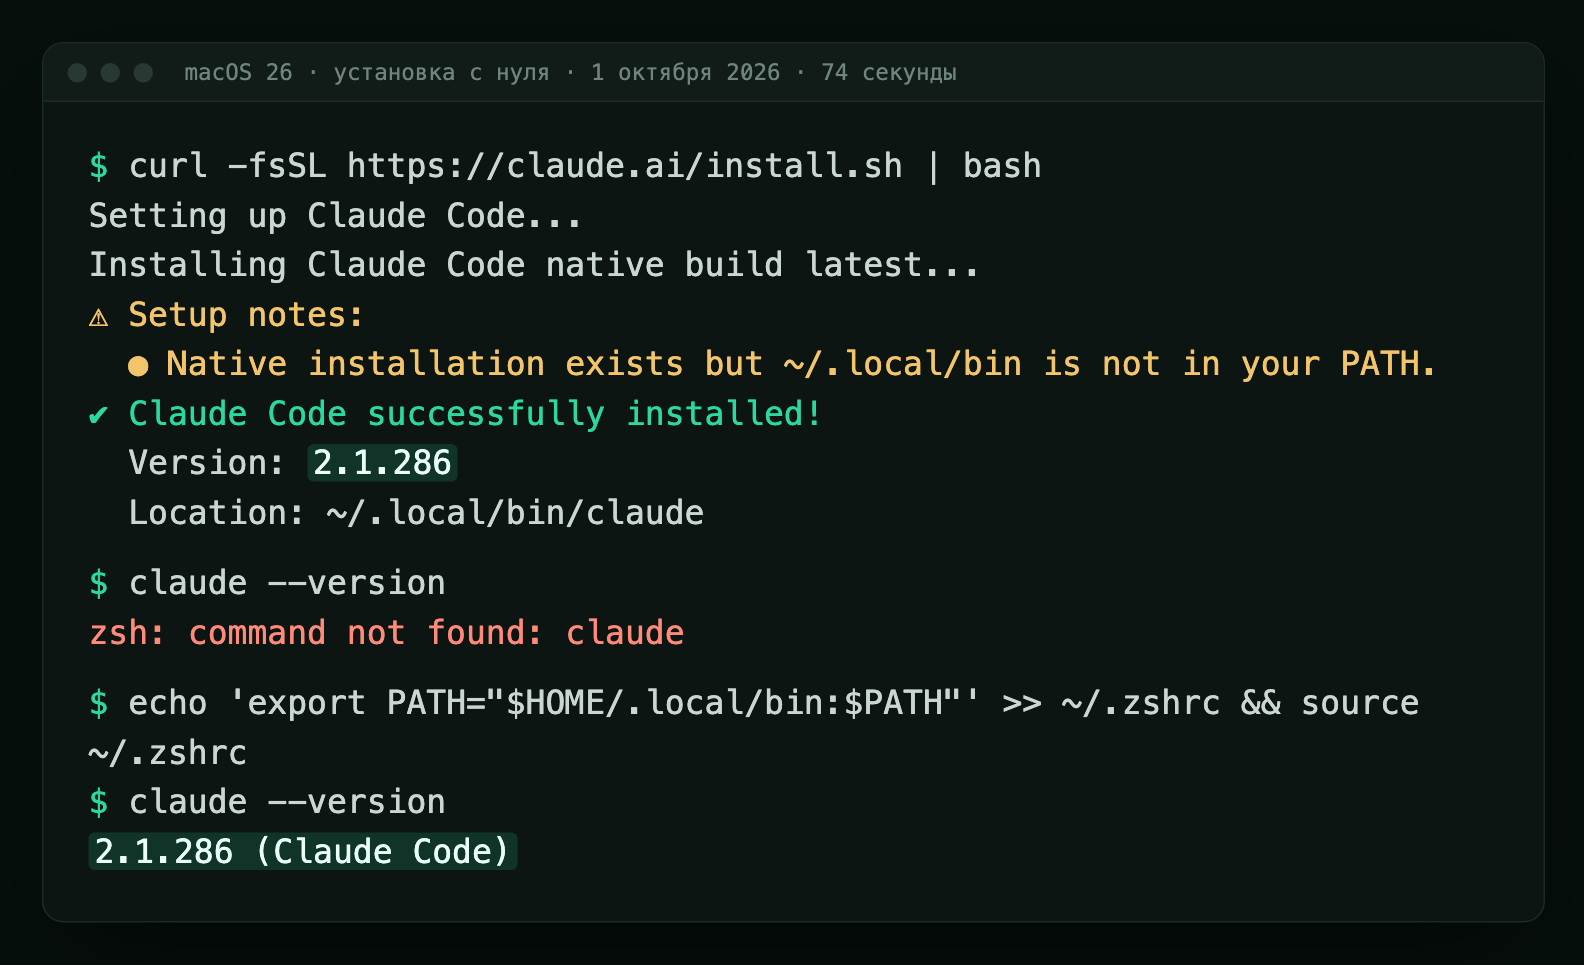
Task: Click the green check mark before Claude Code
Action: tap(98, 414)
